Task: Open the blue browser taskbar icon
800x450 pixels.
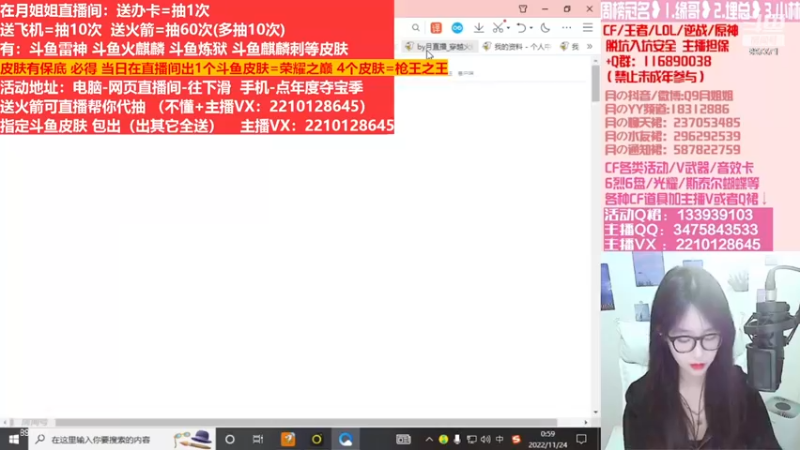Action: click(345, 439)
